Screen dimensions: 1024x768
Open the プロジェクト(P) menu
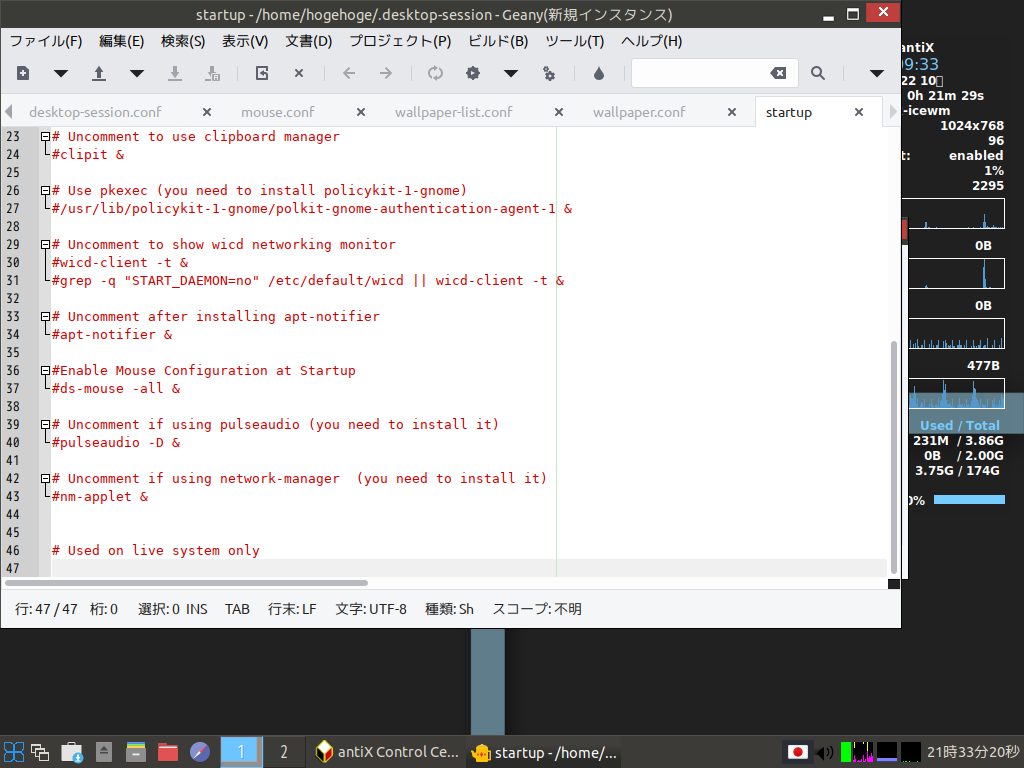click(x=400, y=41)
